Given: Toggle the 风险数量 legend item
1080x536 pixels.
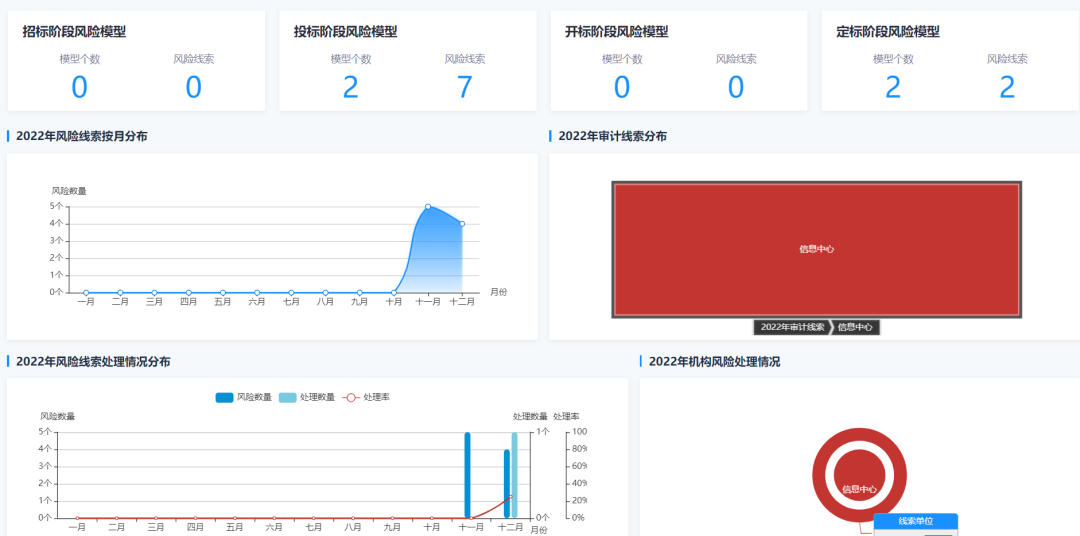Looking at the screenshot, I should (x=243, y=397).
